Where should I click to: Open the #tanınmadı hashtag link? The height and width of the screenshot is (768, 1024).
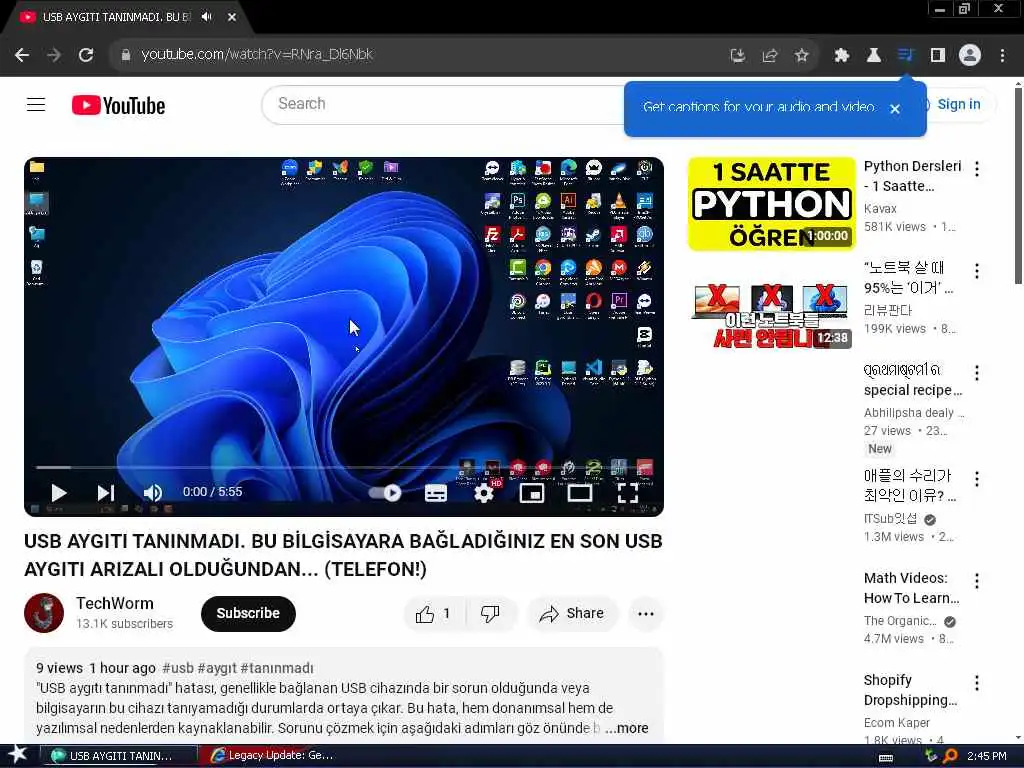coord(277,668)
